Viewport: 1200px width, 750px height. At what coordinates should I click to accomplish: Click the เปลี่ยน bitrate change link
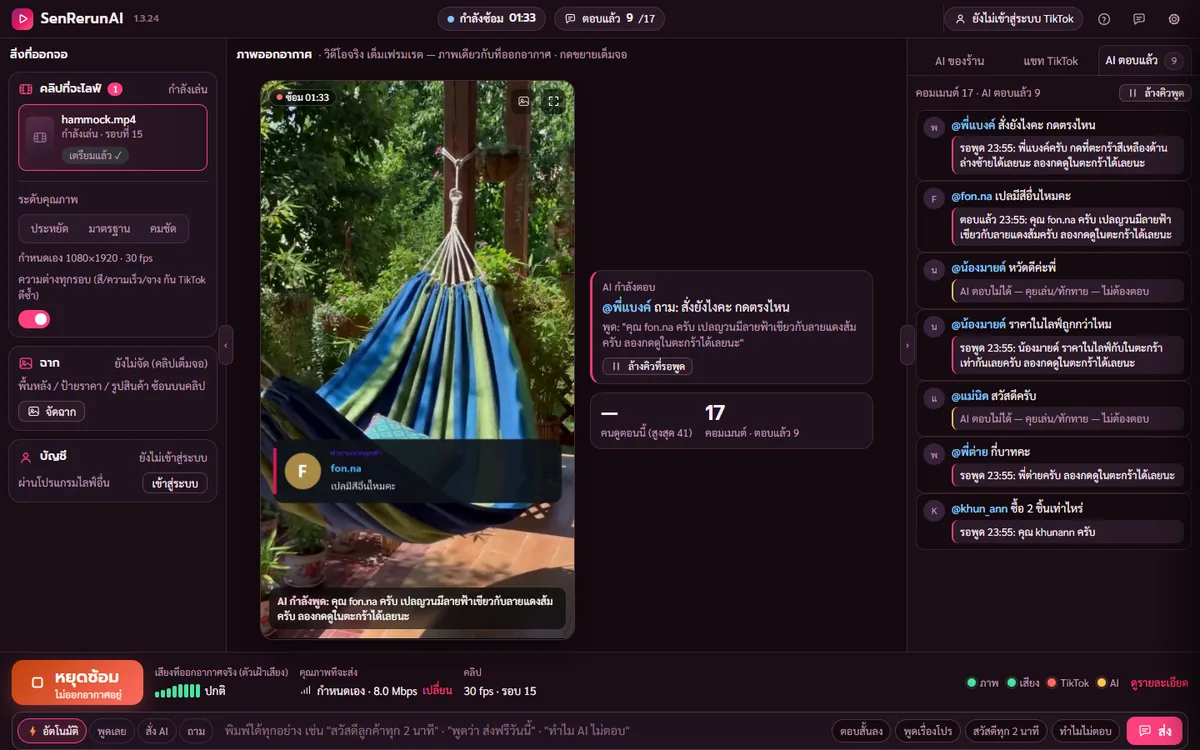(x=437, y=691)
